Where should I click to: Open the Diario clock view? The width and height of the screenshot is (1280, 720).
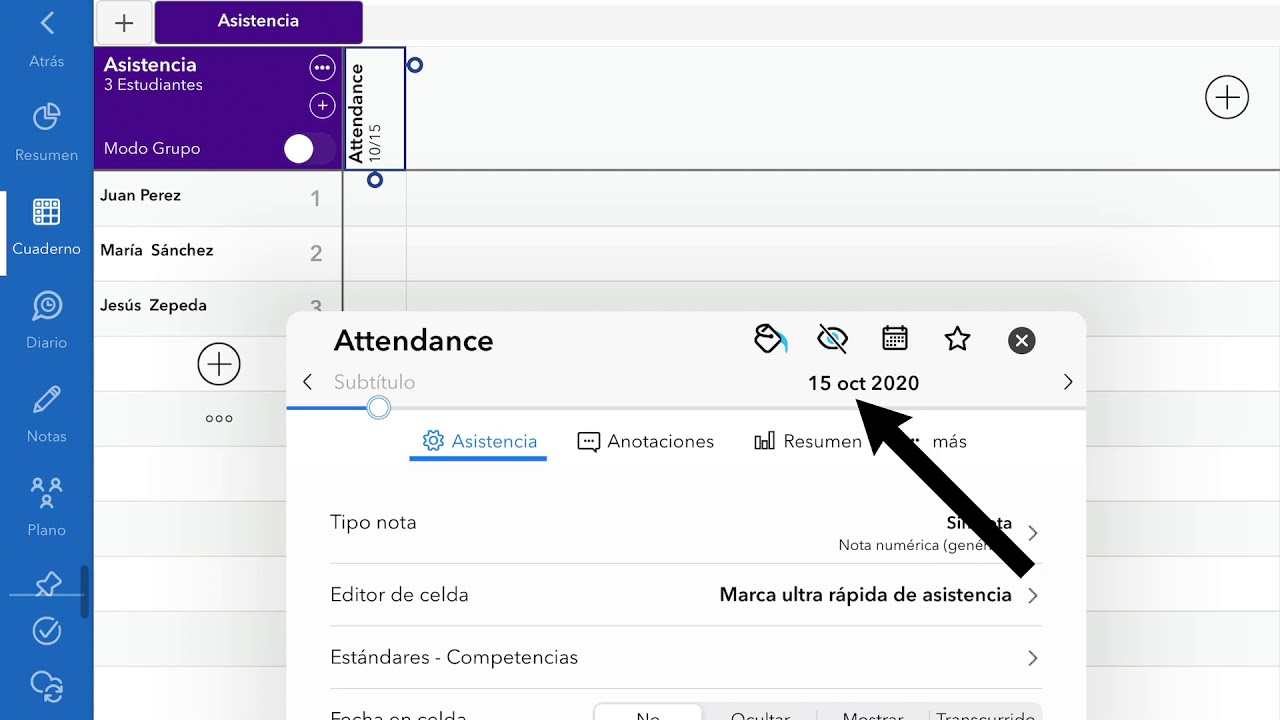[46, 320]
